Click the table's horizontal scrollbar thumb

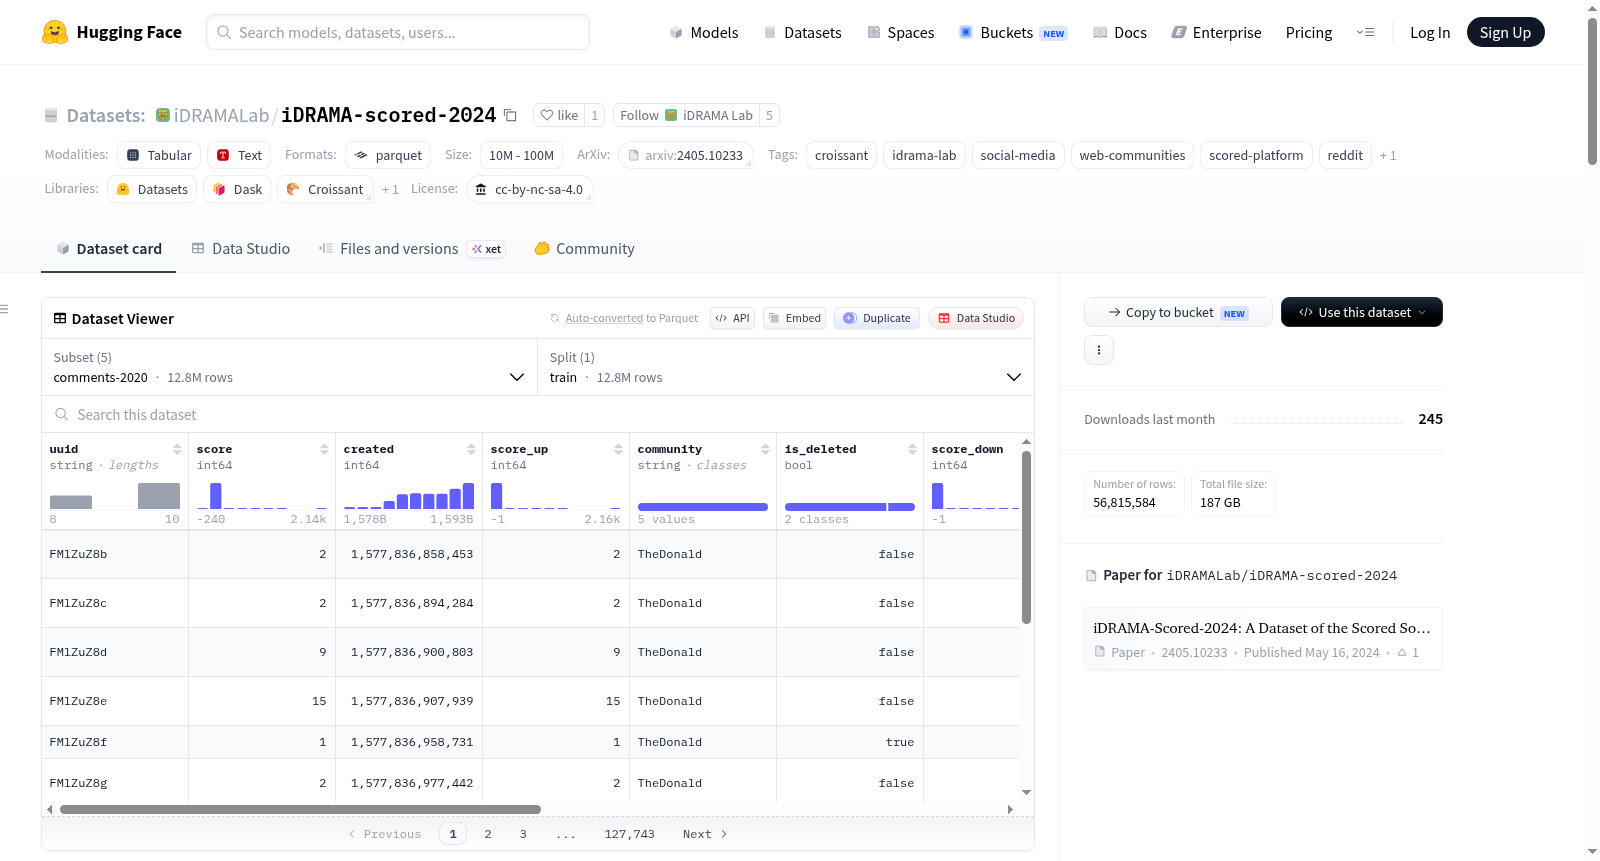coord(300,809)
